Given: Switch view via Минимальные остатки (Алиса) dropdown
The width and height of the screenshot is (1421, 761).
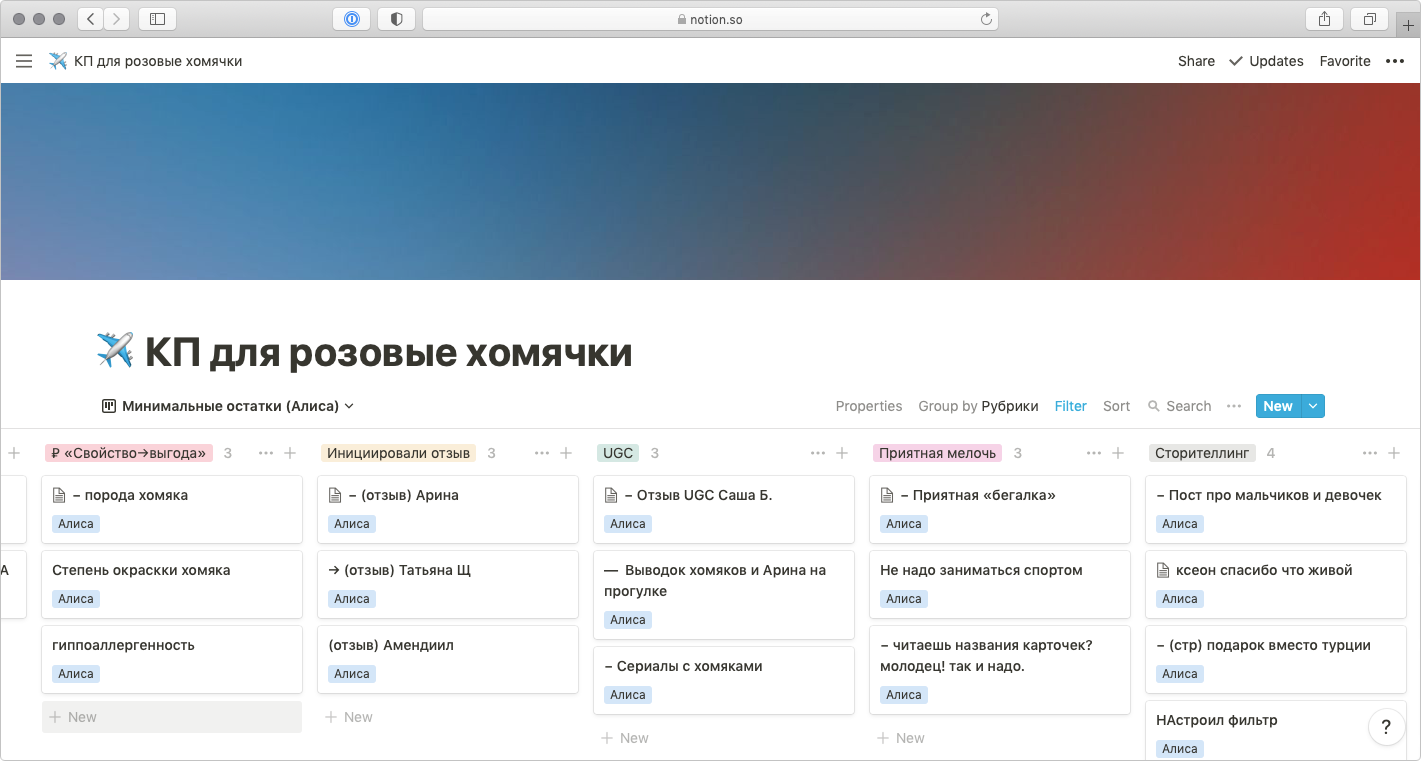Looking at the screenshot, I should [228, 406].
